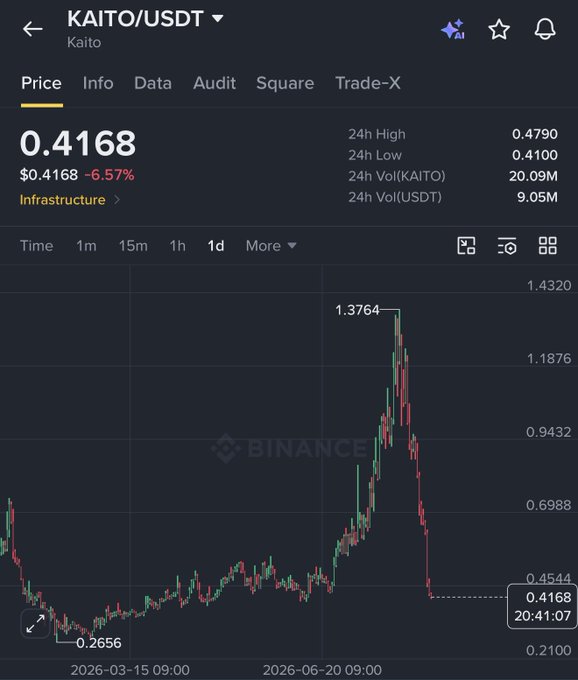578x680 pixels.
Task: Click the 1.3764 high price marker
Action: [x=357, y=310]
